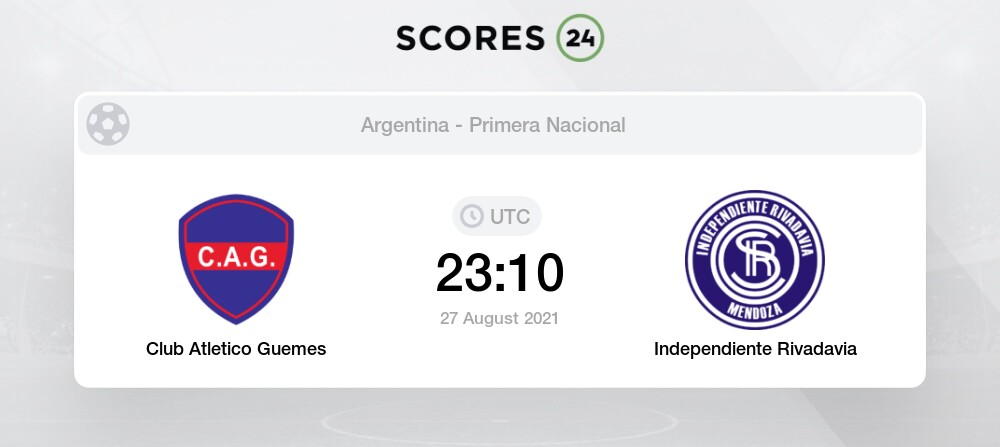Click the CSIR monogram inside the round crest
Viewport: 1000px width, 447px height.
[754, 259]
